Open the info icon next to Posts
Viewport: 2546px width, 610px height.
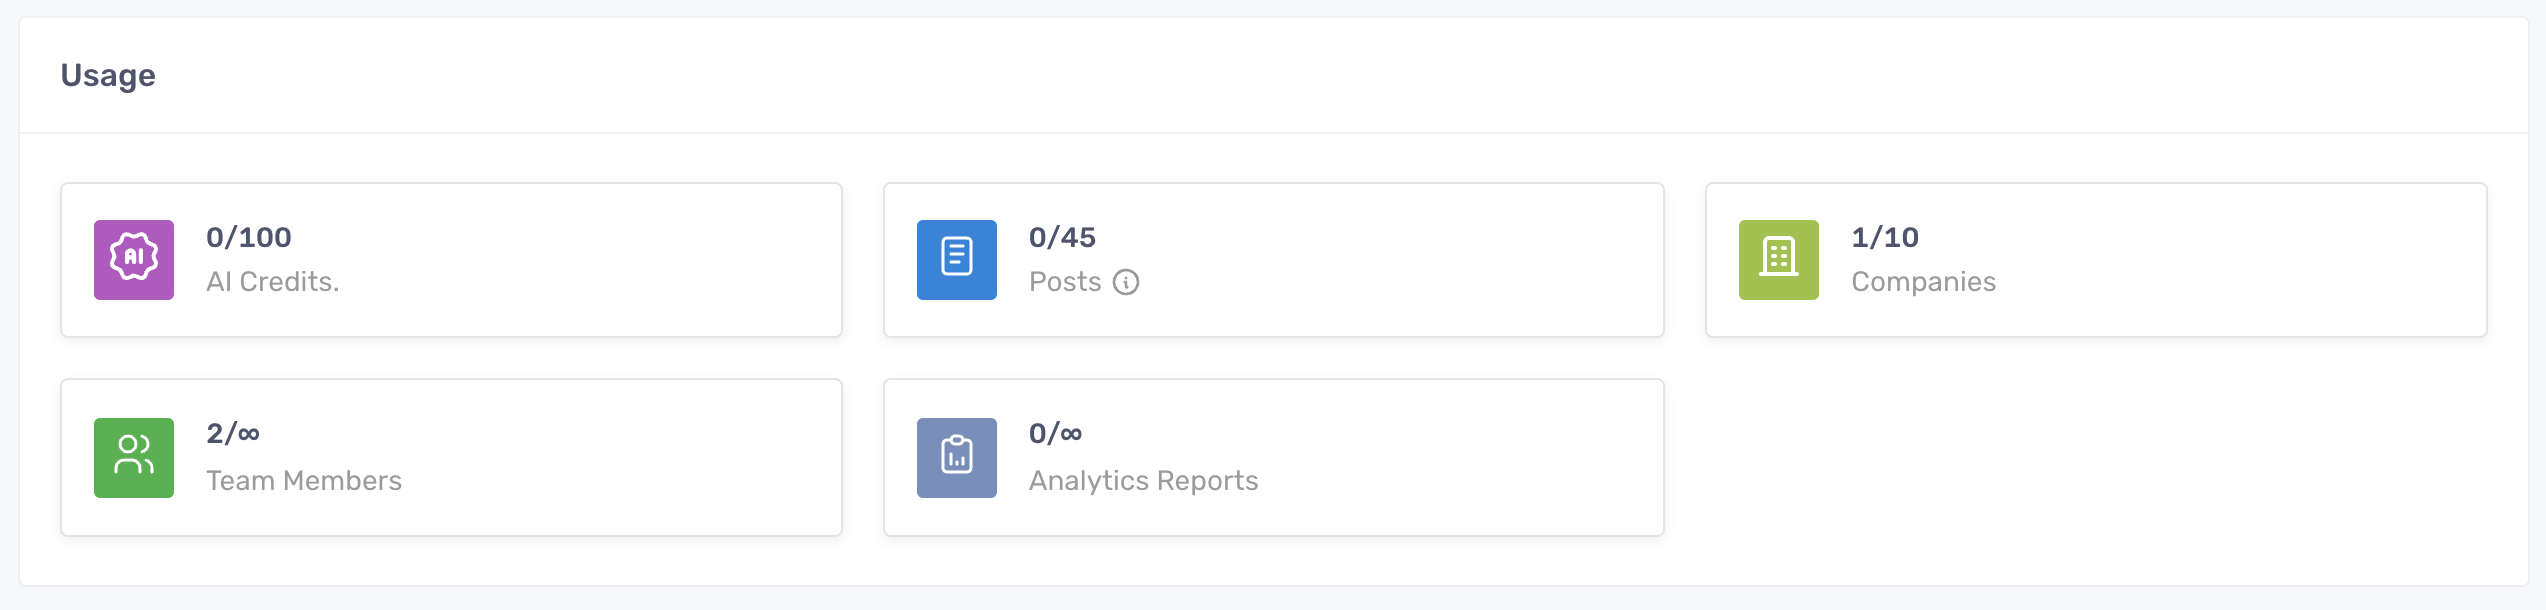(1126, 283)
